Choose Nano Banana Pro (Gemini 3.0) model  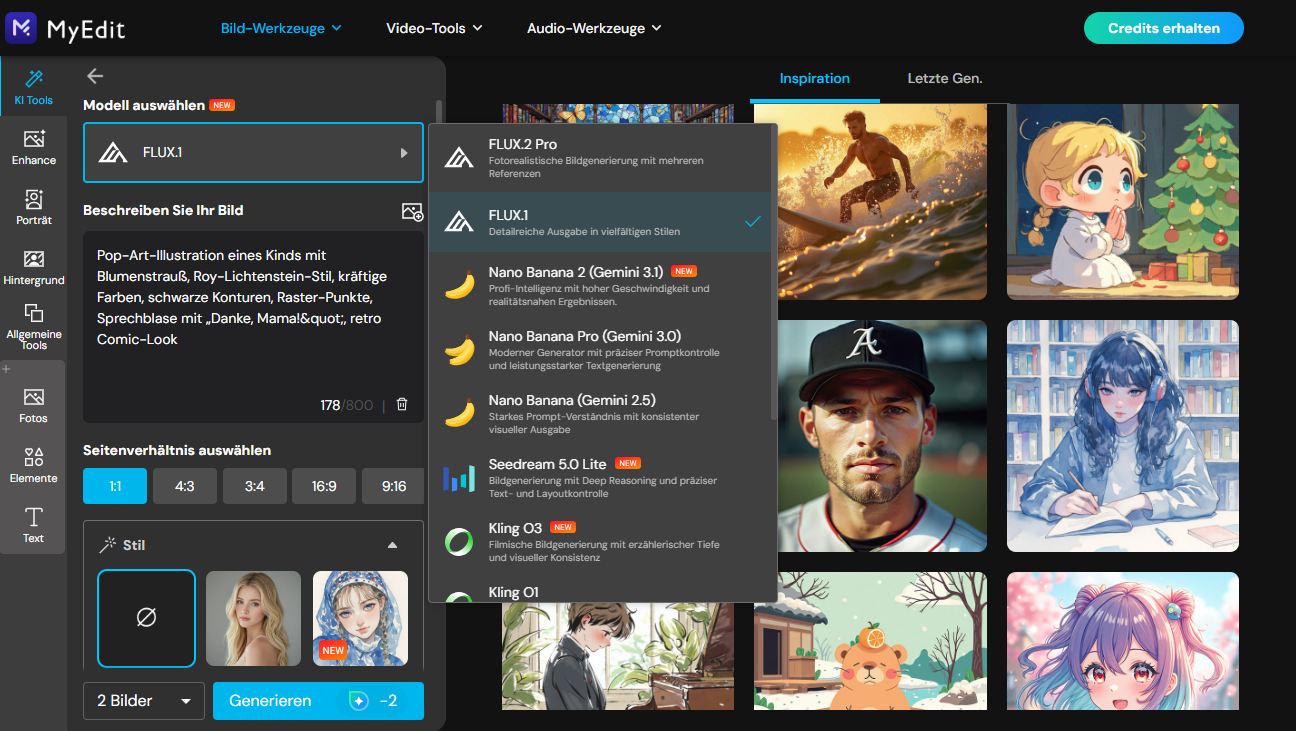600,350
